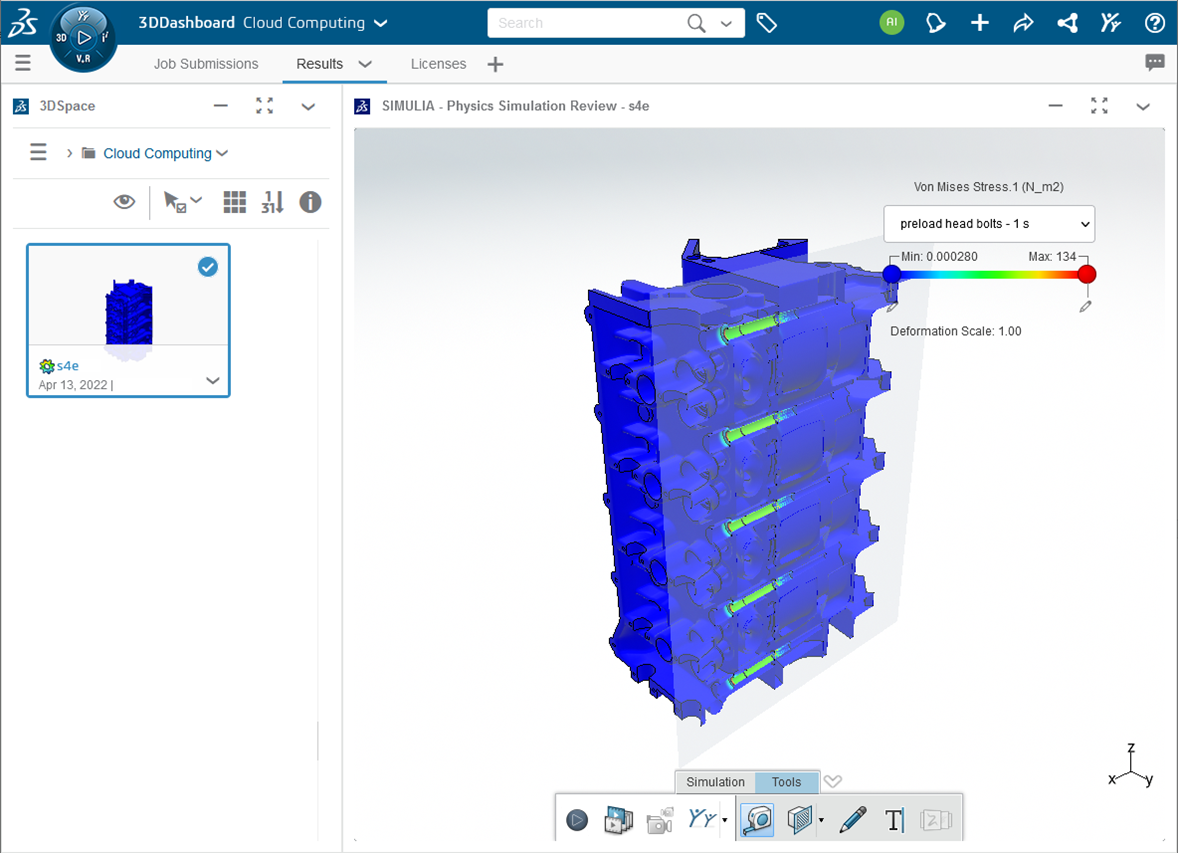Click the sort order icon in 3DSpace
Image resolution: width=1178 pixels, height=853 pixels.
(272, 202)
